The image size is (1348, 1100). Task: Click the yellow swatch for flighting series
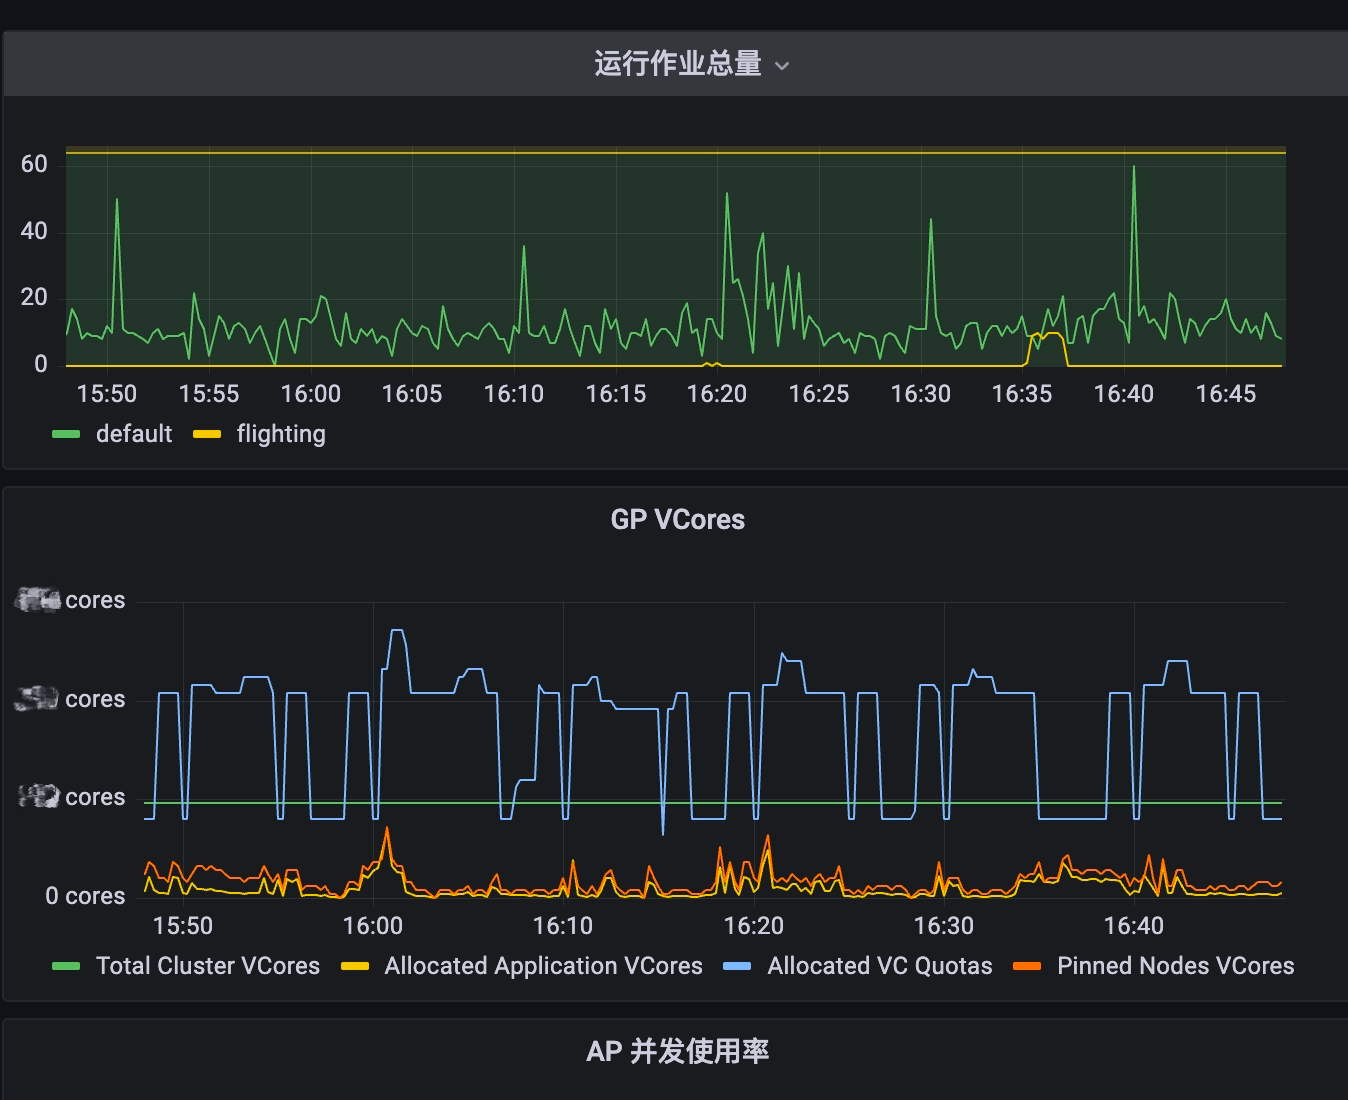click(207, 434)
